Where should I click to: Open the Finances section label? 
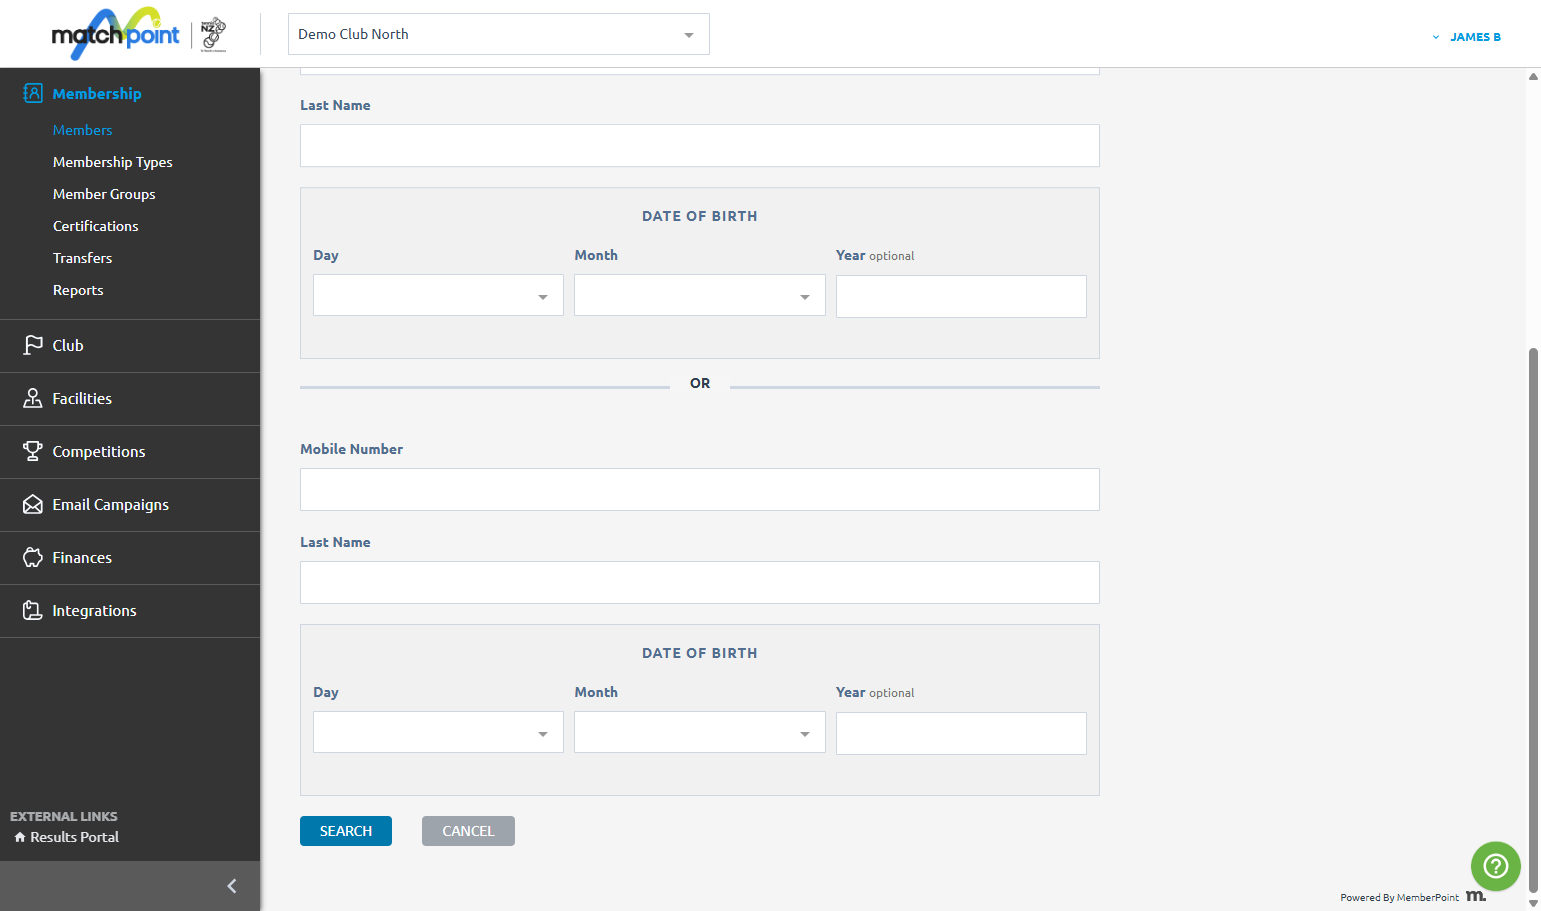click(82, 558)
